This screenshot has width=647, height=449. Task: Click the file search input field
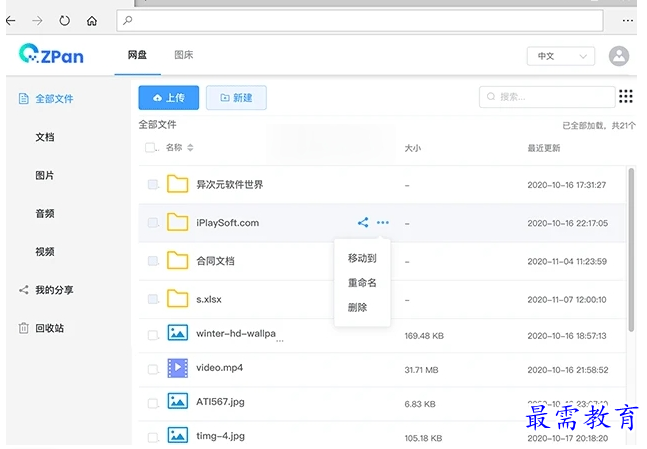(548, 97)
